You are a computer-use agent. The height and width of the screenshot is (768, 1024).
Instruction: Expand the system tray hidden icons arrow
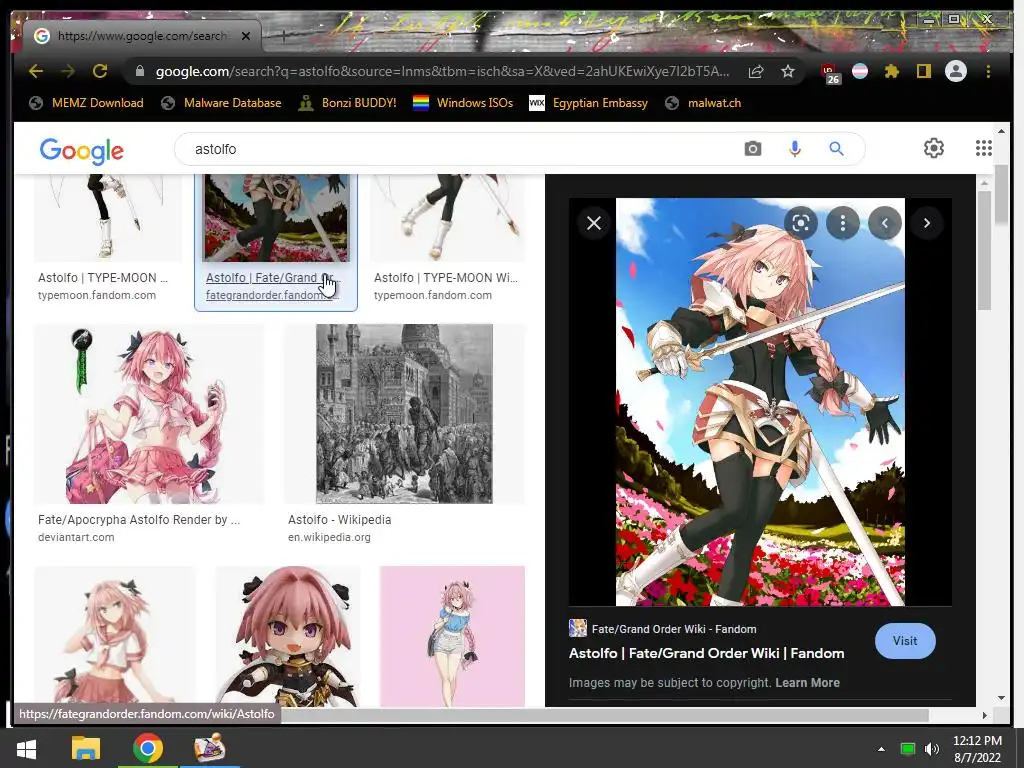click(x=881, y=749)
